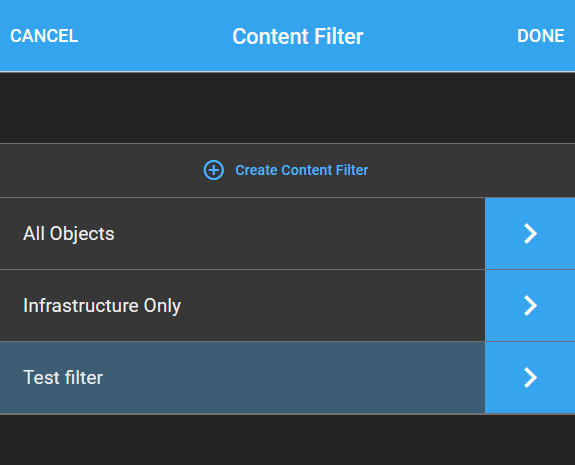Image resolution: width=575 pixels, height=465 pixels.
Task: Open details arrow for Infrastructure Only
Action: click(530, 305)
